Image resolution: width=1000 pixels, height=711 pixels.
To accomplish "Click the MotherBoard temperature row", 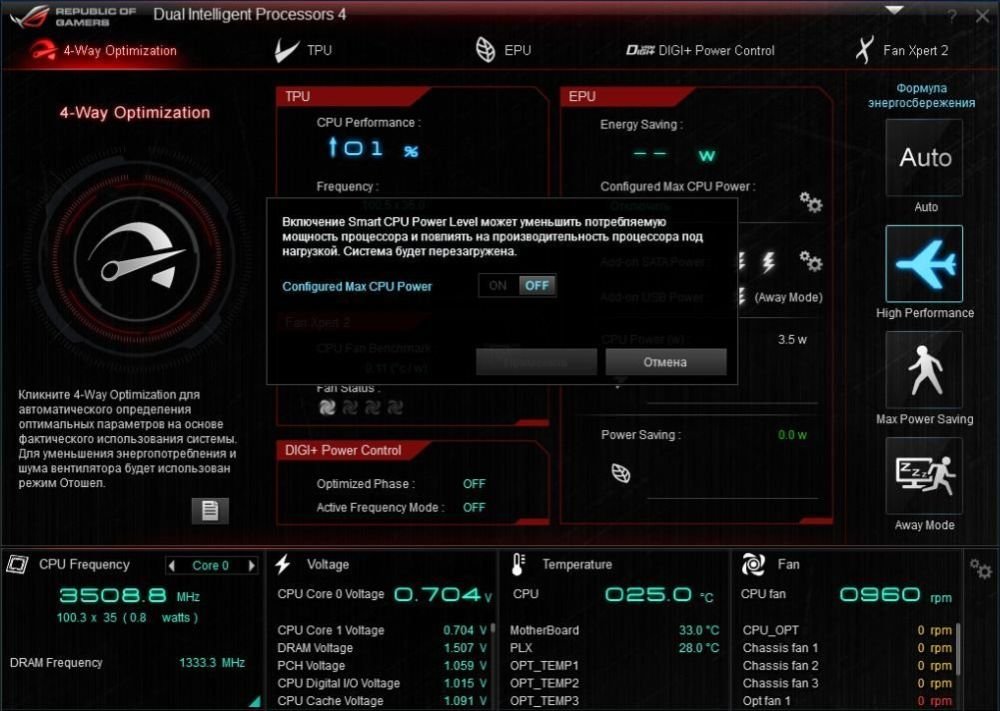I will pos(614,630).
